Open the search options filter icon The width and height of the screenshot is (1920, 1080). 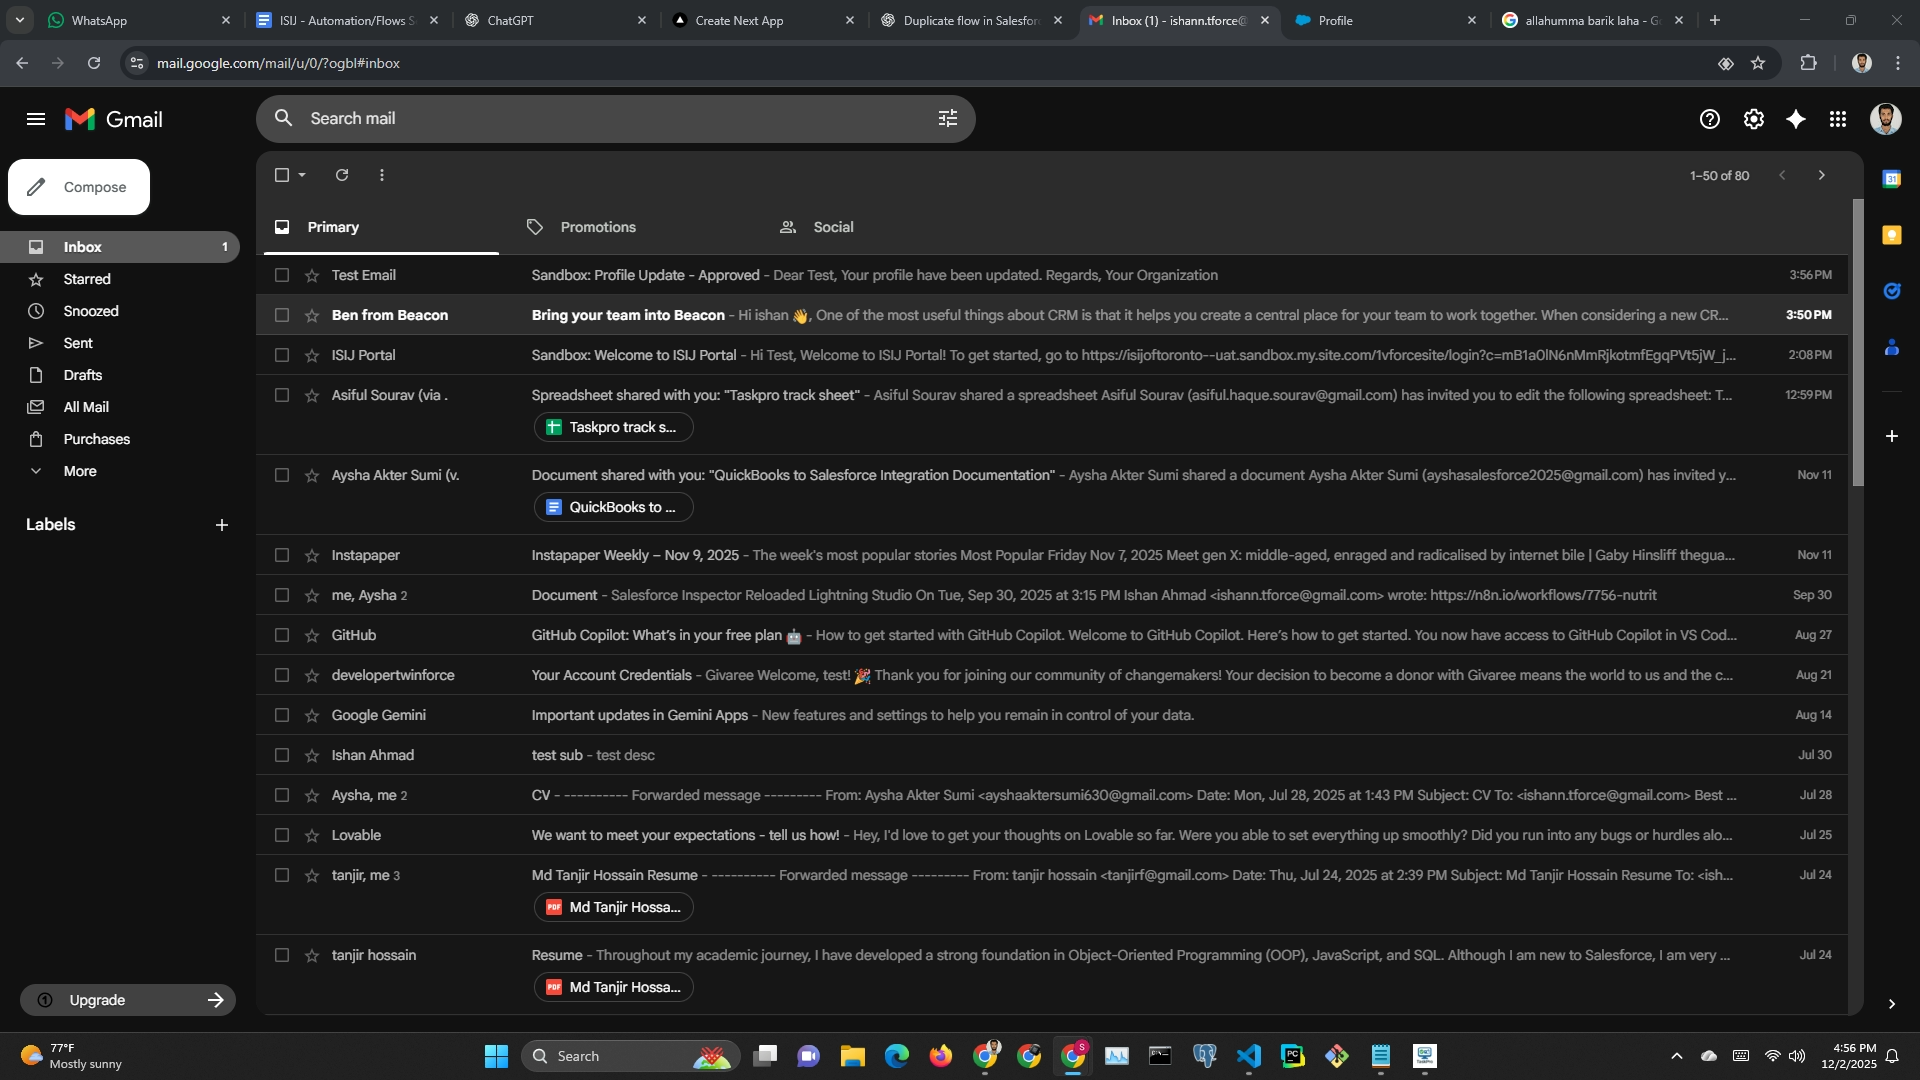947,119
